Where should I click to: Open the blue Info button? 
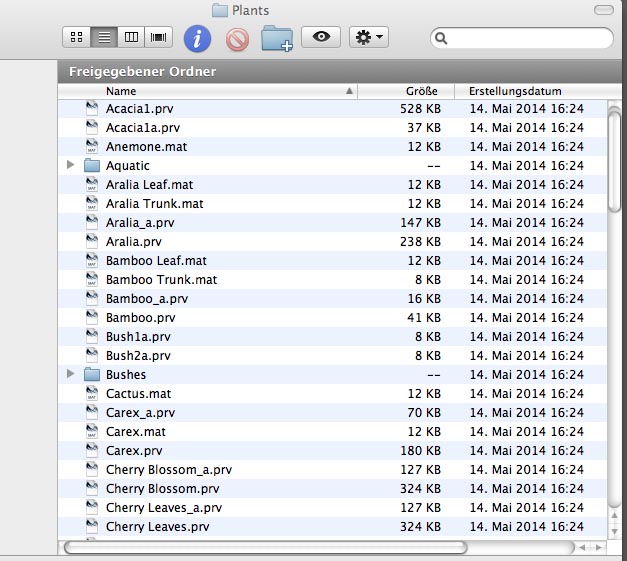coord(197,39)
